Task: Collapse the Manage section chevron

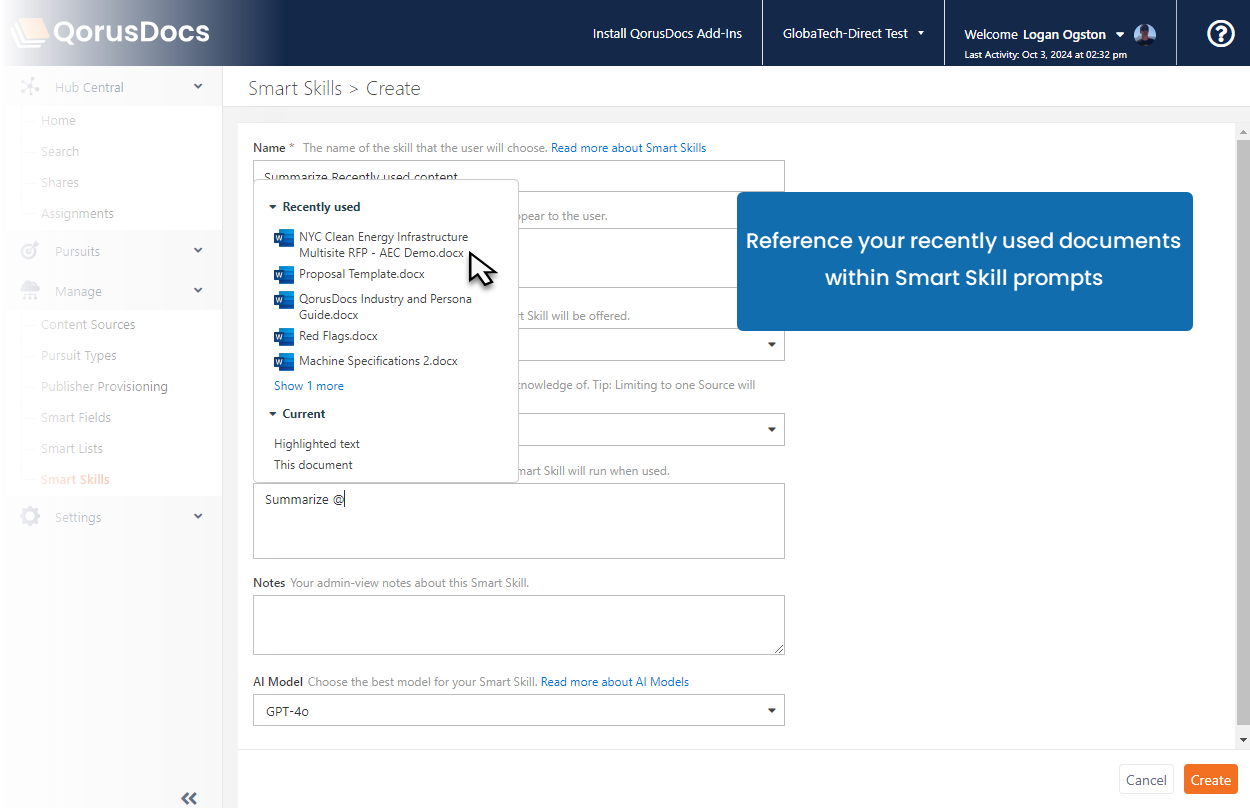Action: 198,290
